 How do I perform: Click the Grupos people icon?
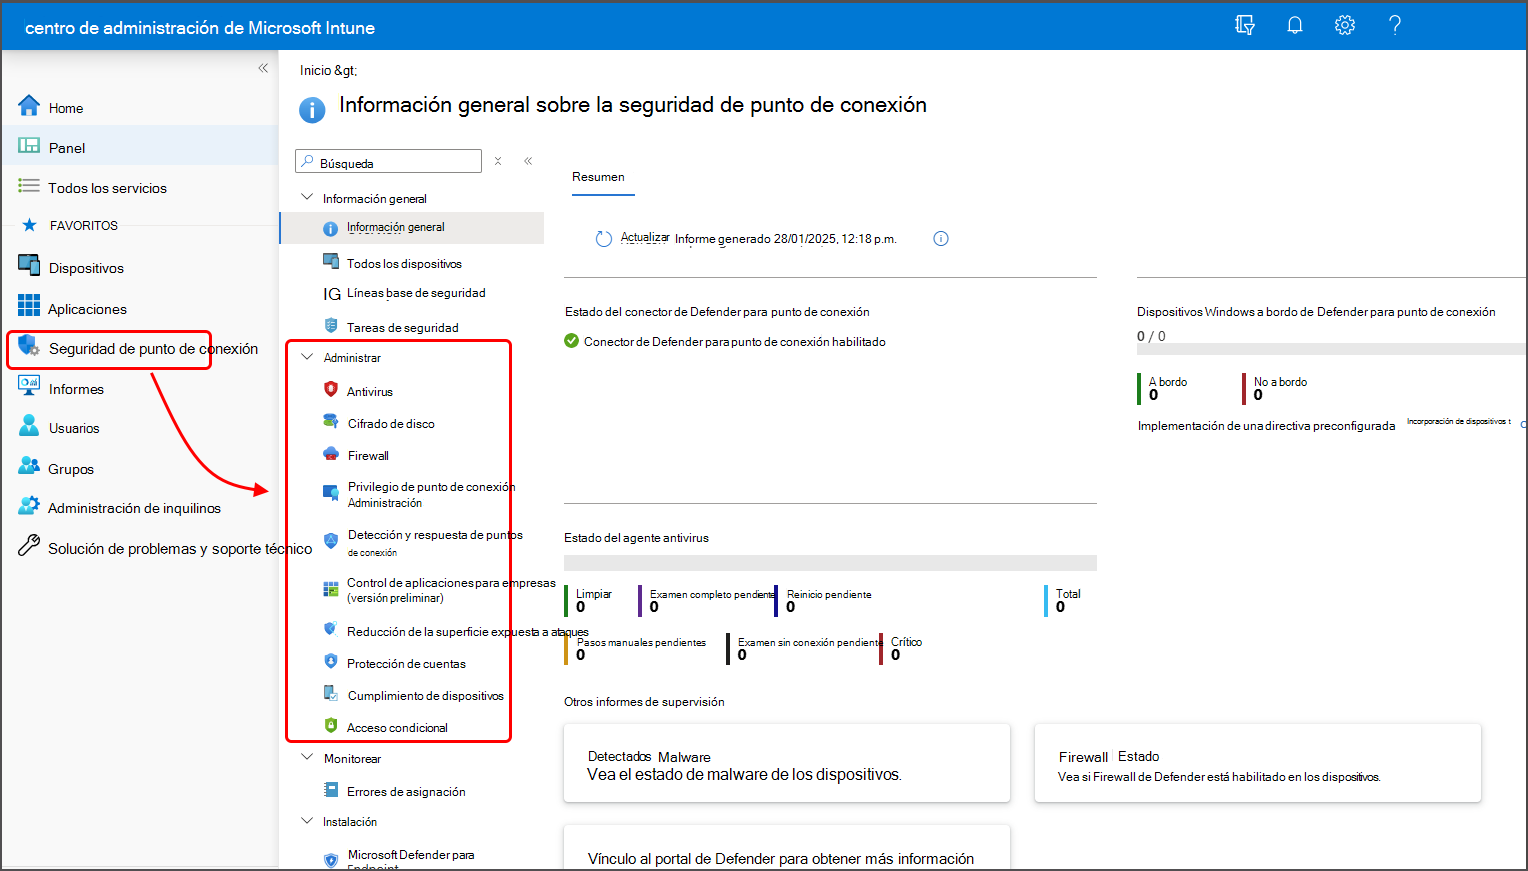click(29, 466)
